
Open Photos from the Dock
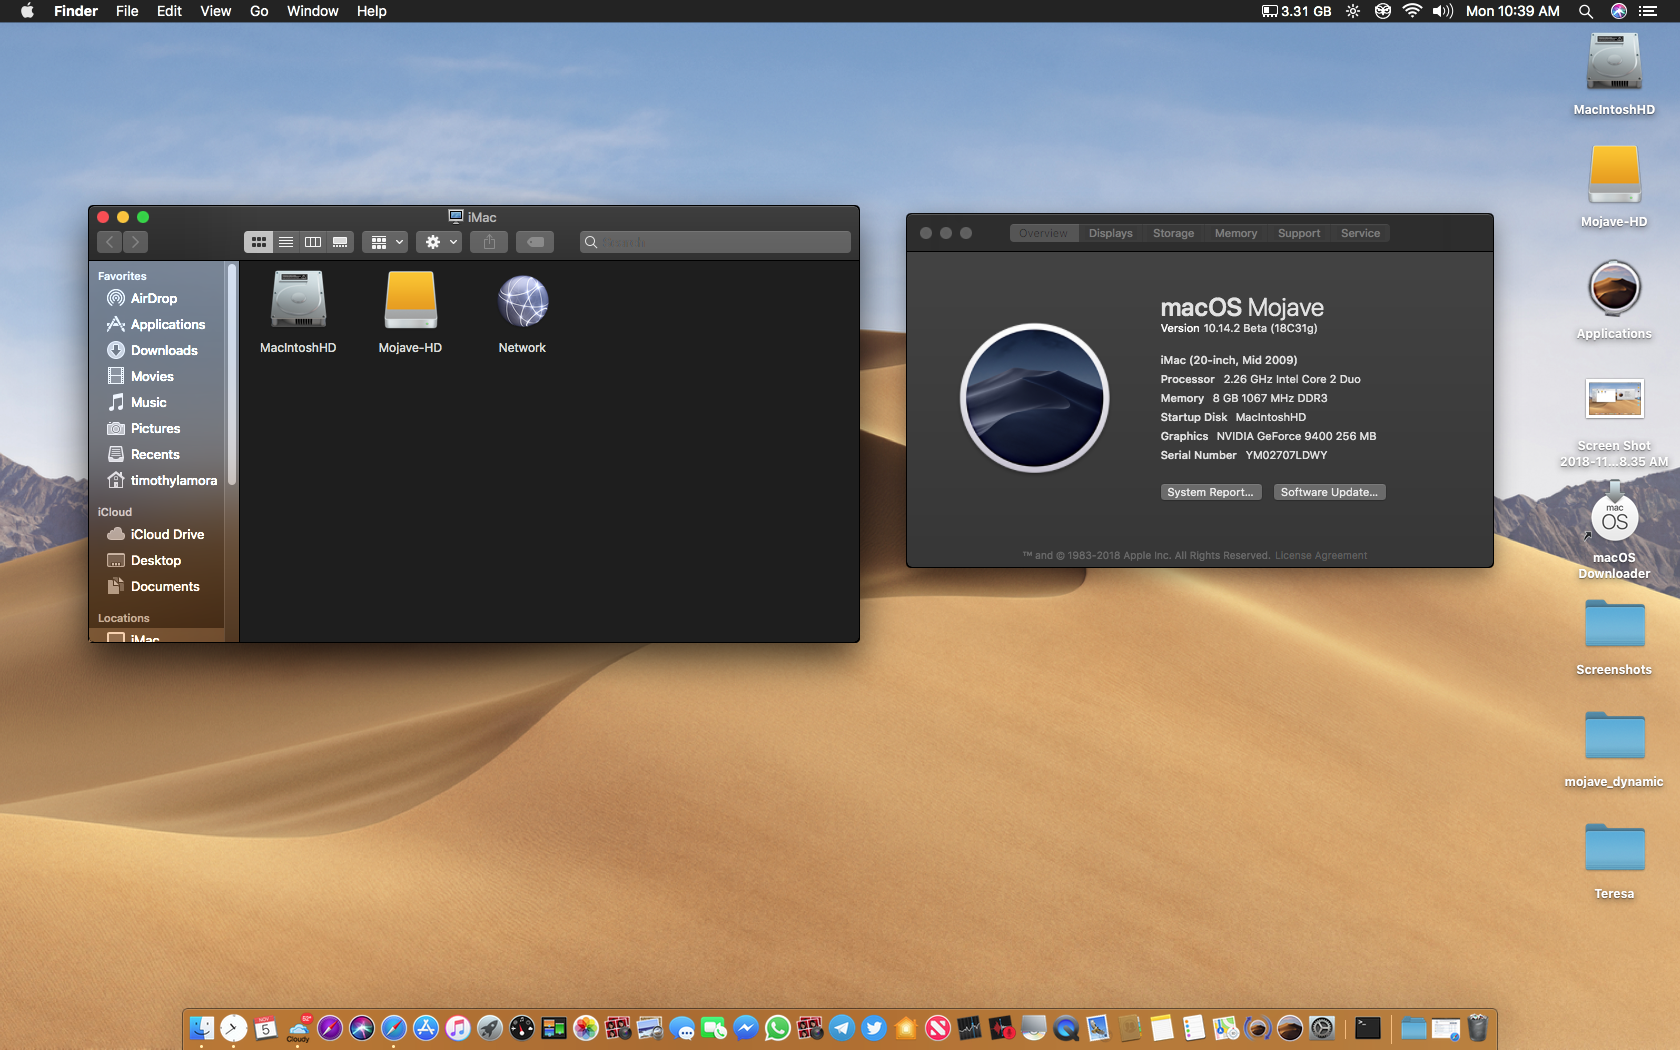[x=586, y=1028]
